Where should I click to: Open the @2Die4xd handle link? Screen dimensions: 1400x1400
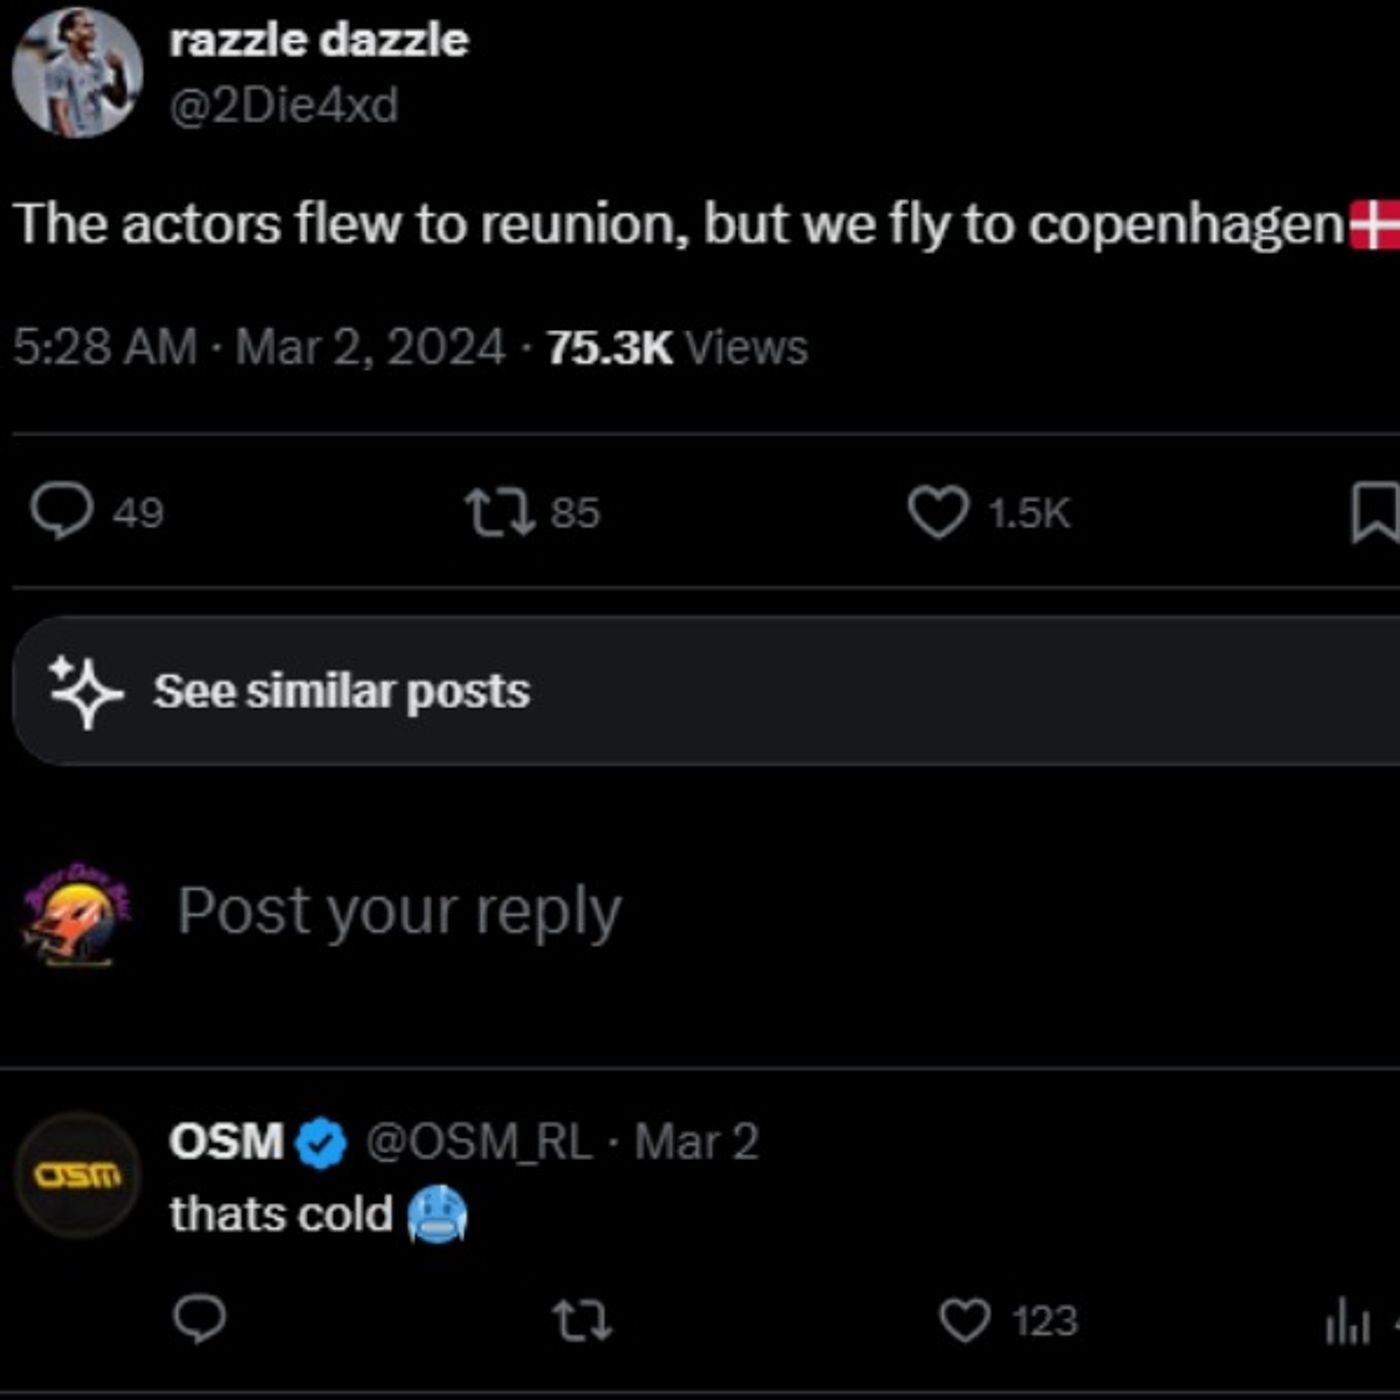tap(284, 106)
